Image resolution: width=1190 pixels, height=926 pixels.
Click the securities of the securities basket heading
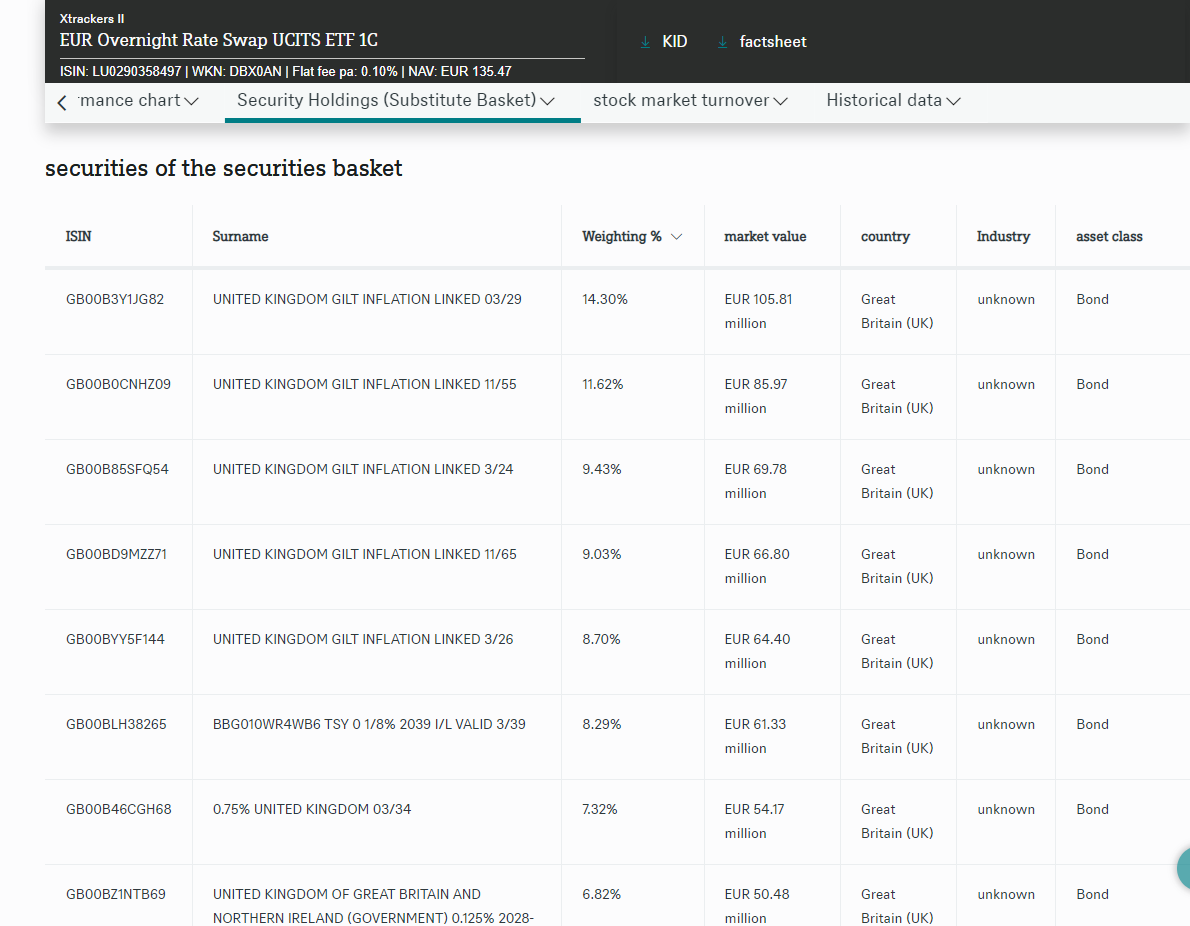[223, 168]
